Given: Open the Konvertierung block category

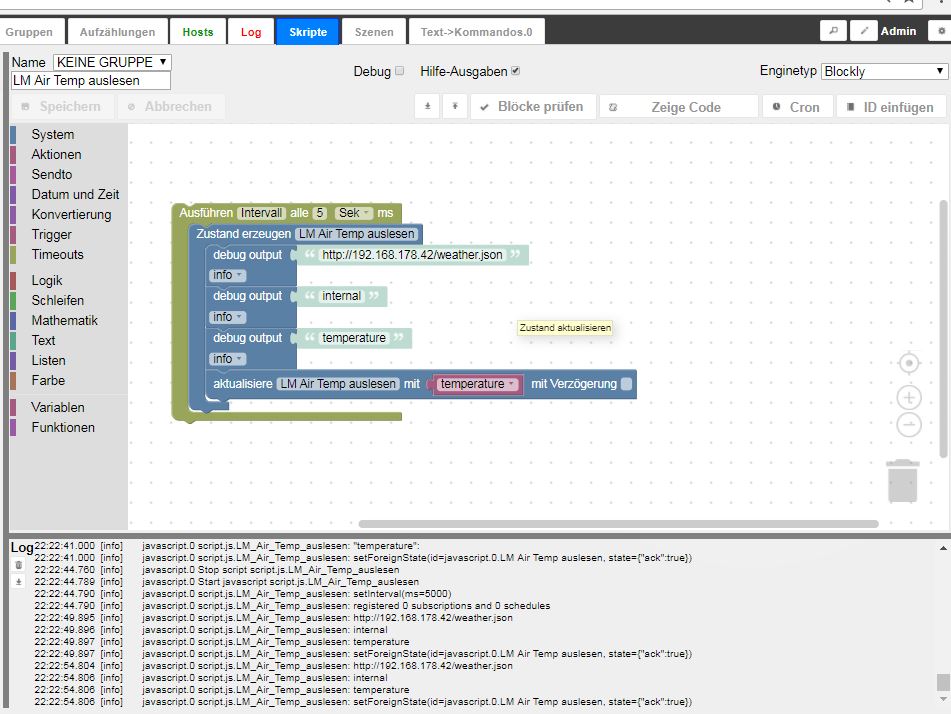Looking at the screenshot, I should click(x=71, y=215).
